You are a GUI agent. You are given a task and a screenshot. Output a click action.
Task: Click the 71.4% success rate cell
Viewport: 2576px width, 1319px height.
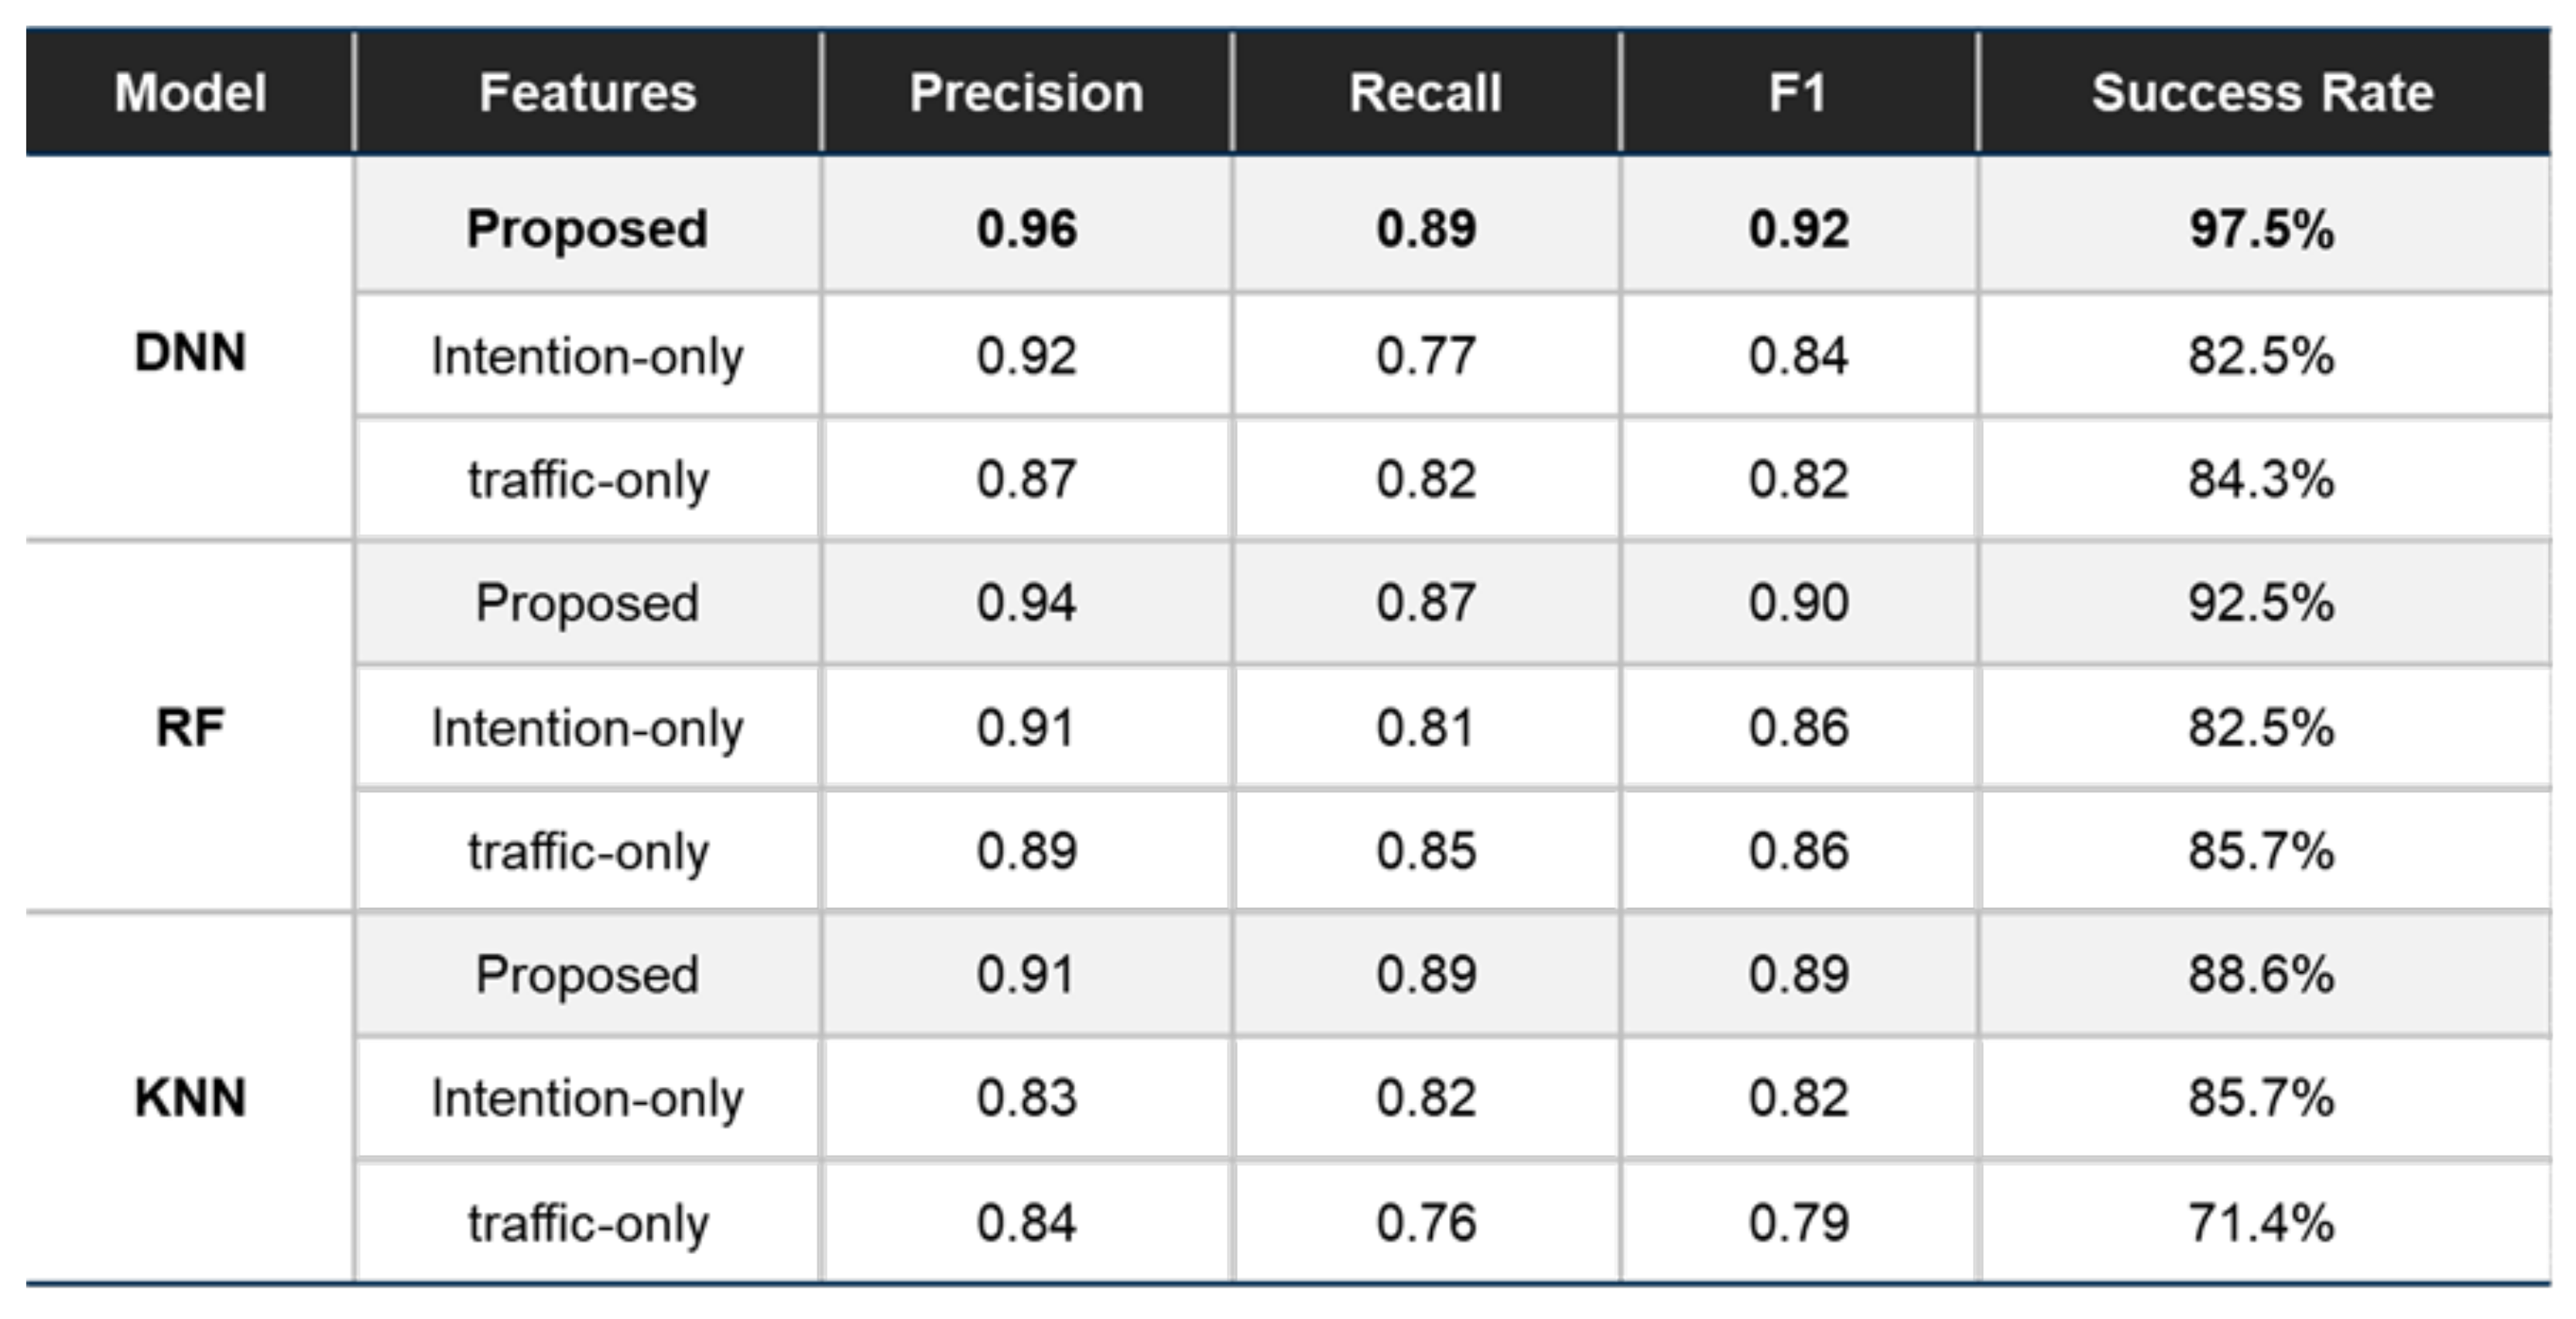pos(2261,1222)
